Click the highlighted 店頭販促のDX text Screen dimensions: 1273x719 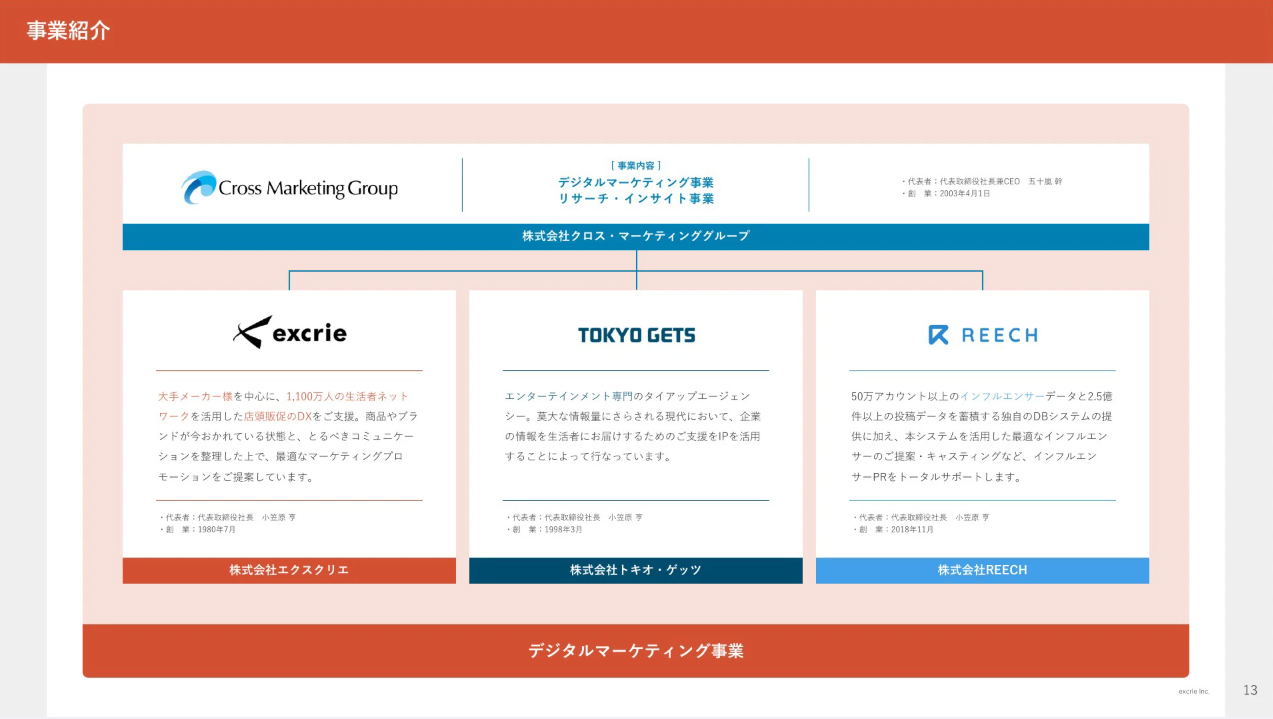(278, 416)
